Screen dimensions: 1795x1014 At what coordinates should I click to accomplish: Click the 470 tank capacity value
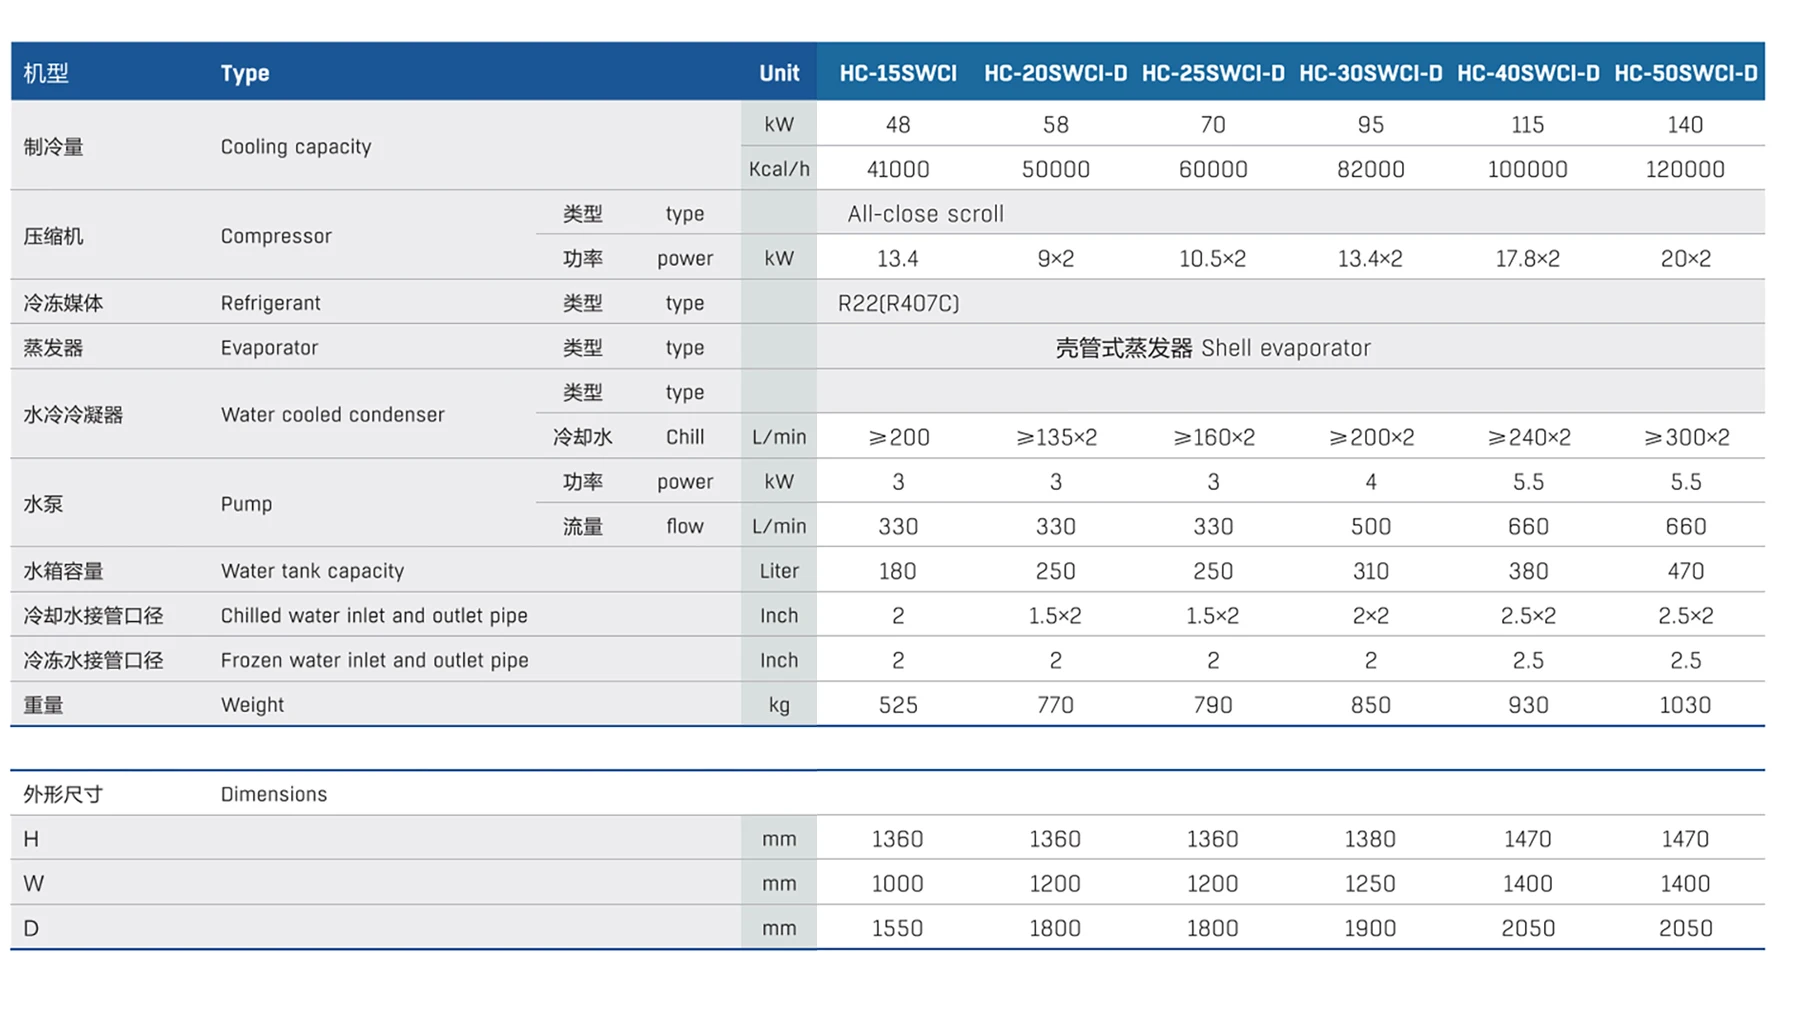click(x=1685, y=571)
